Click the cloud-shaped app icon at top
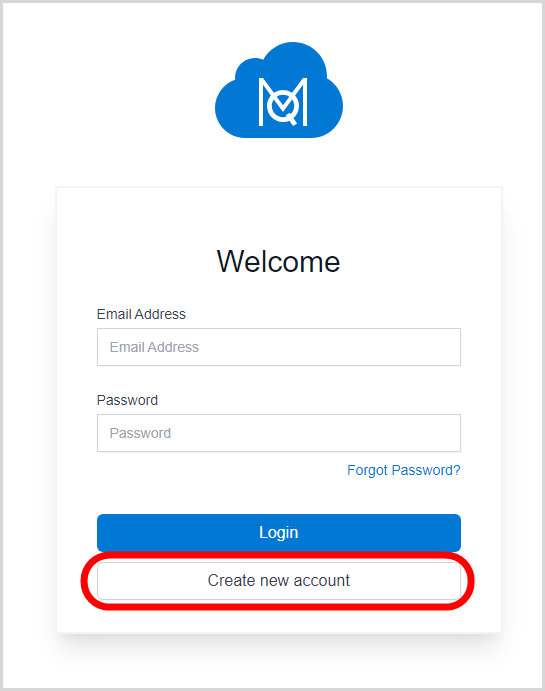 [279, 90]
